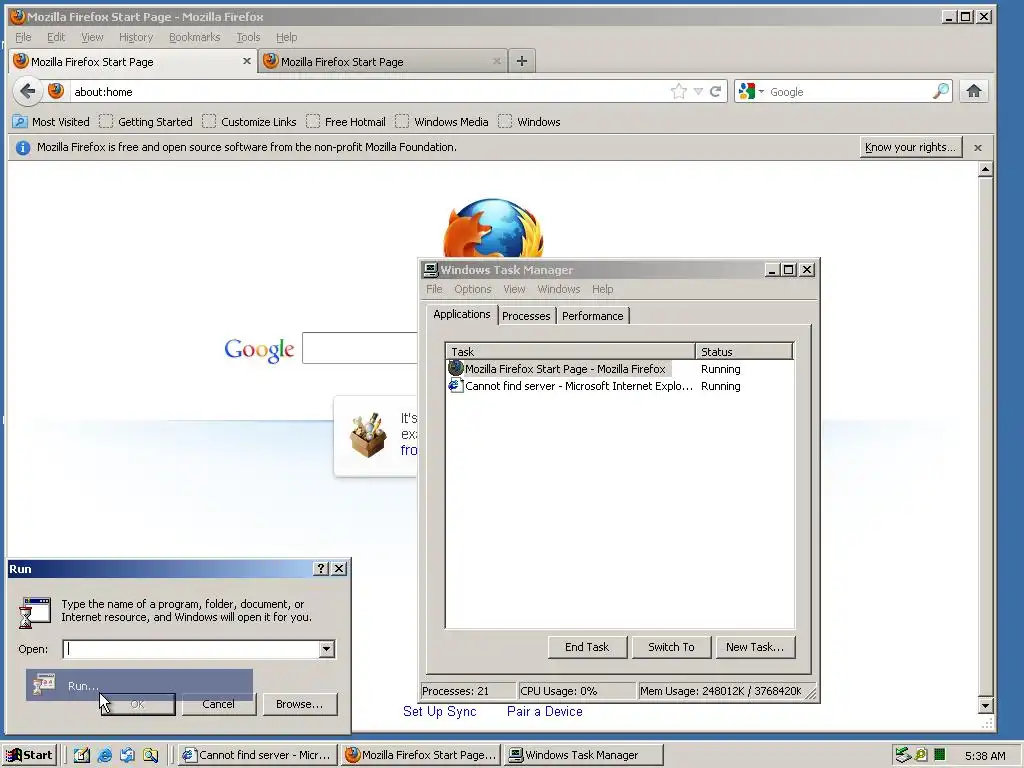Open the address bar history dropdown arrow

tap(698, 91)
